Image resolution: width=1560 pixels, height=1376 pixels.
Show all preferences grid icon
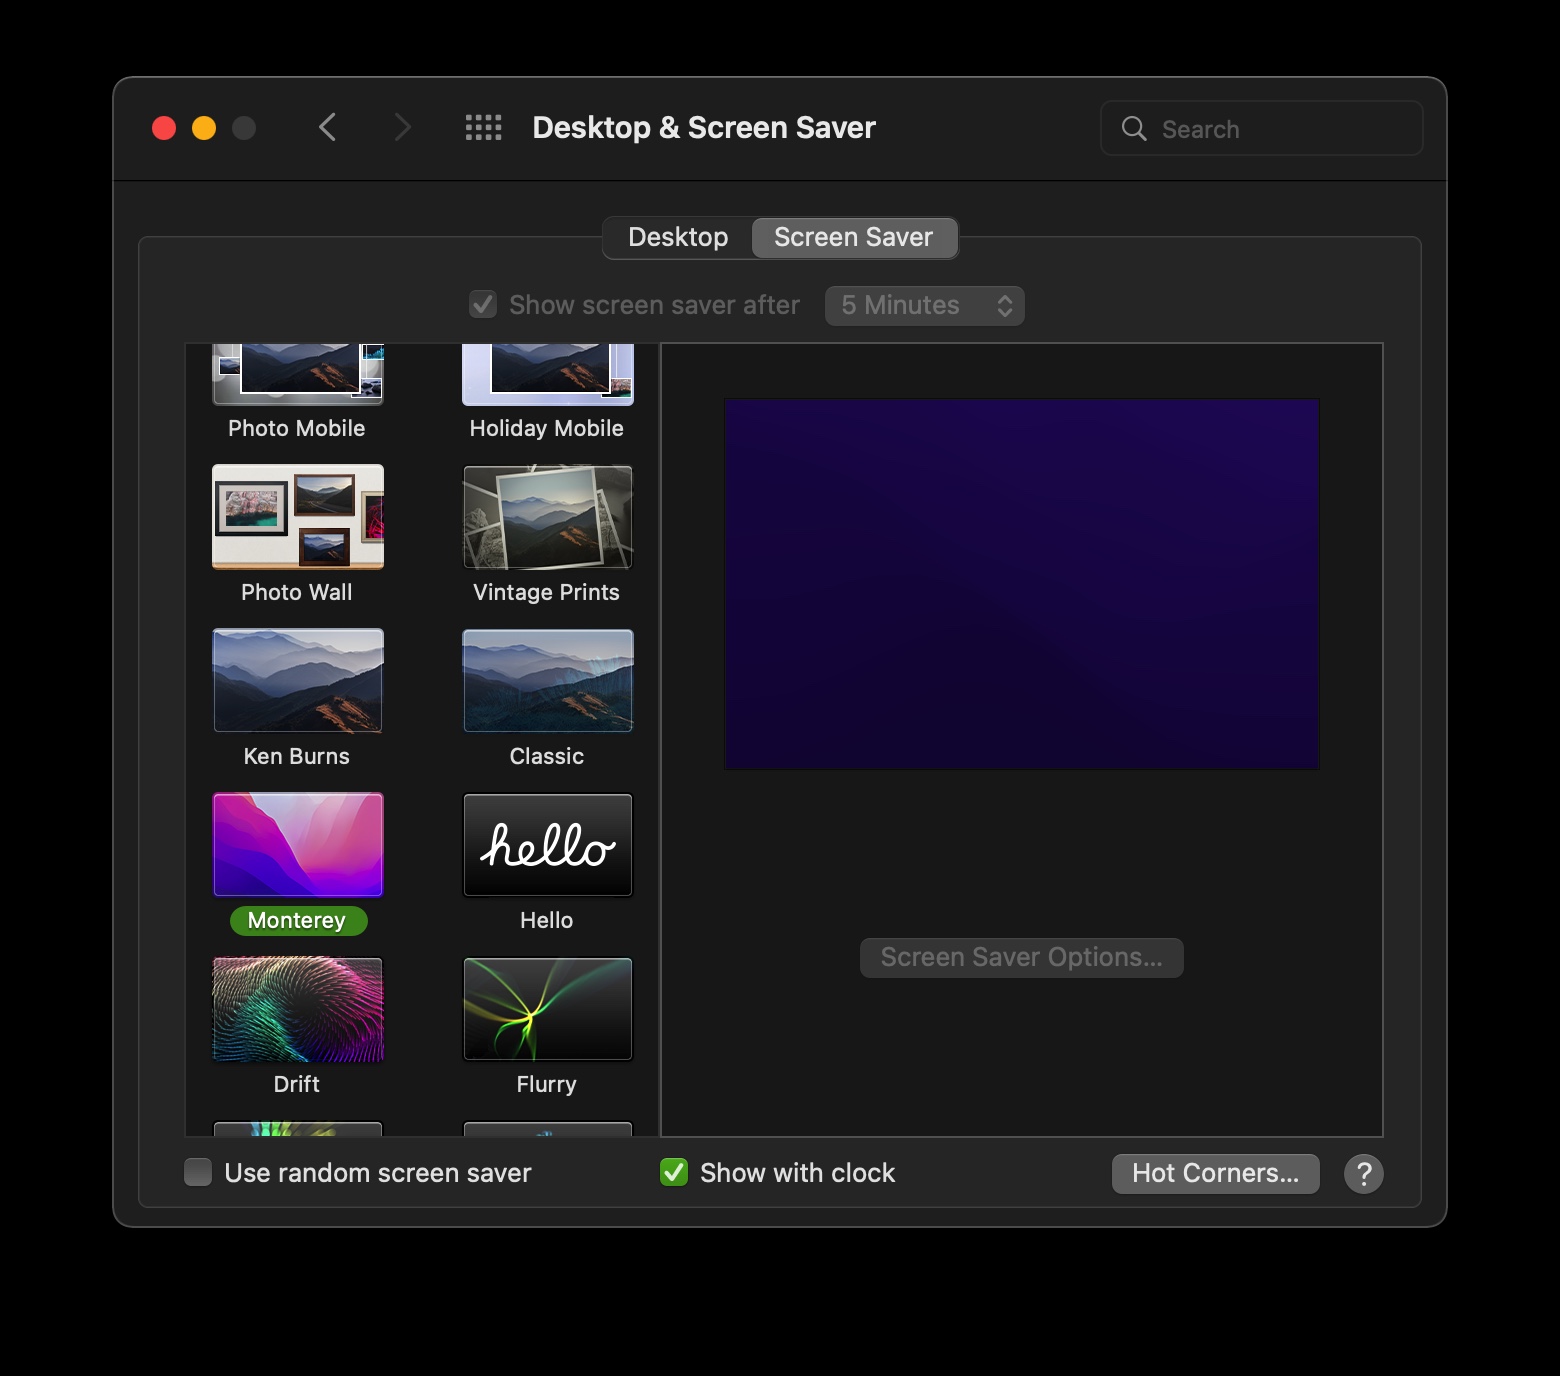point(484,127)
